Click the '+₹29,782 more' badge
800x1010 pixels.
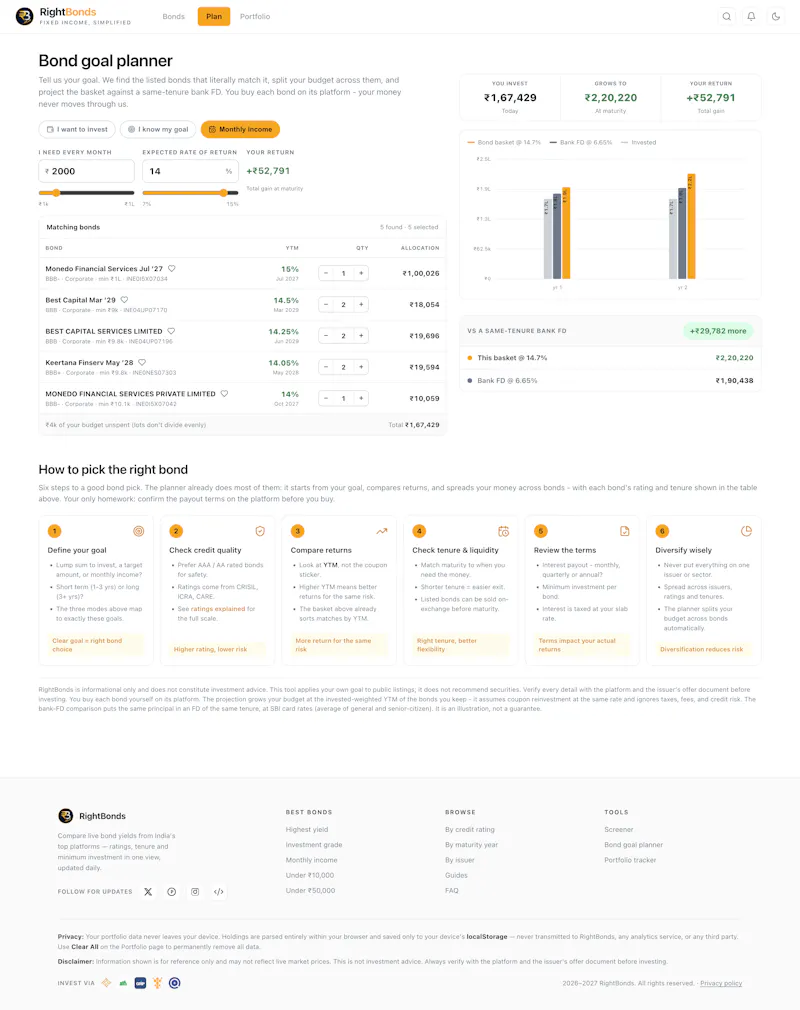718,331
